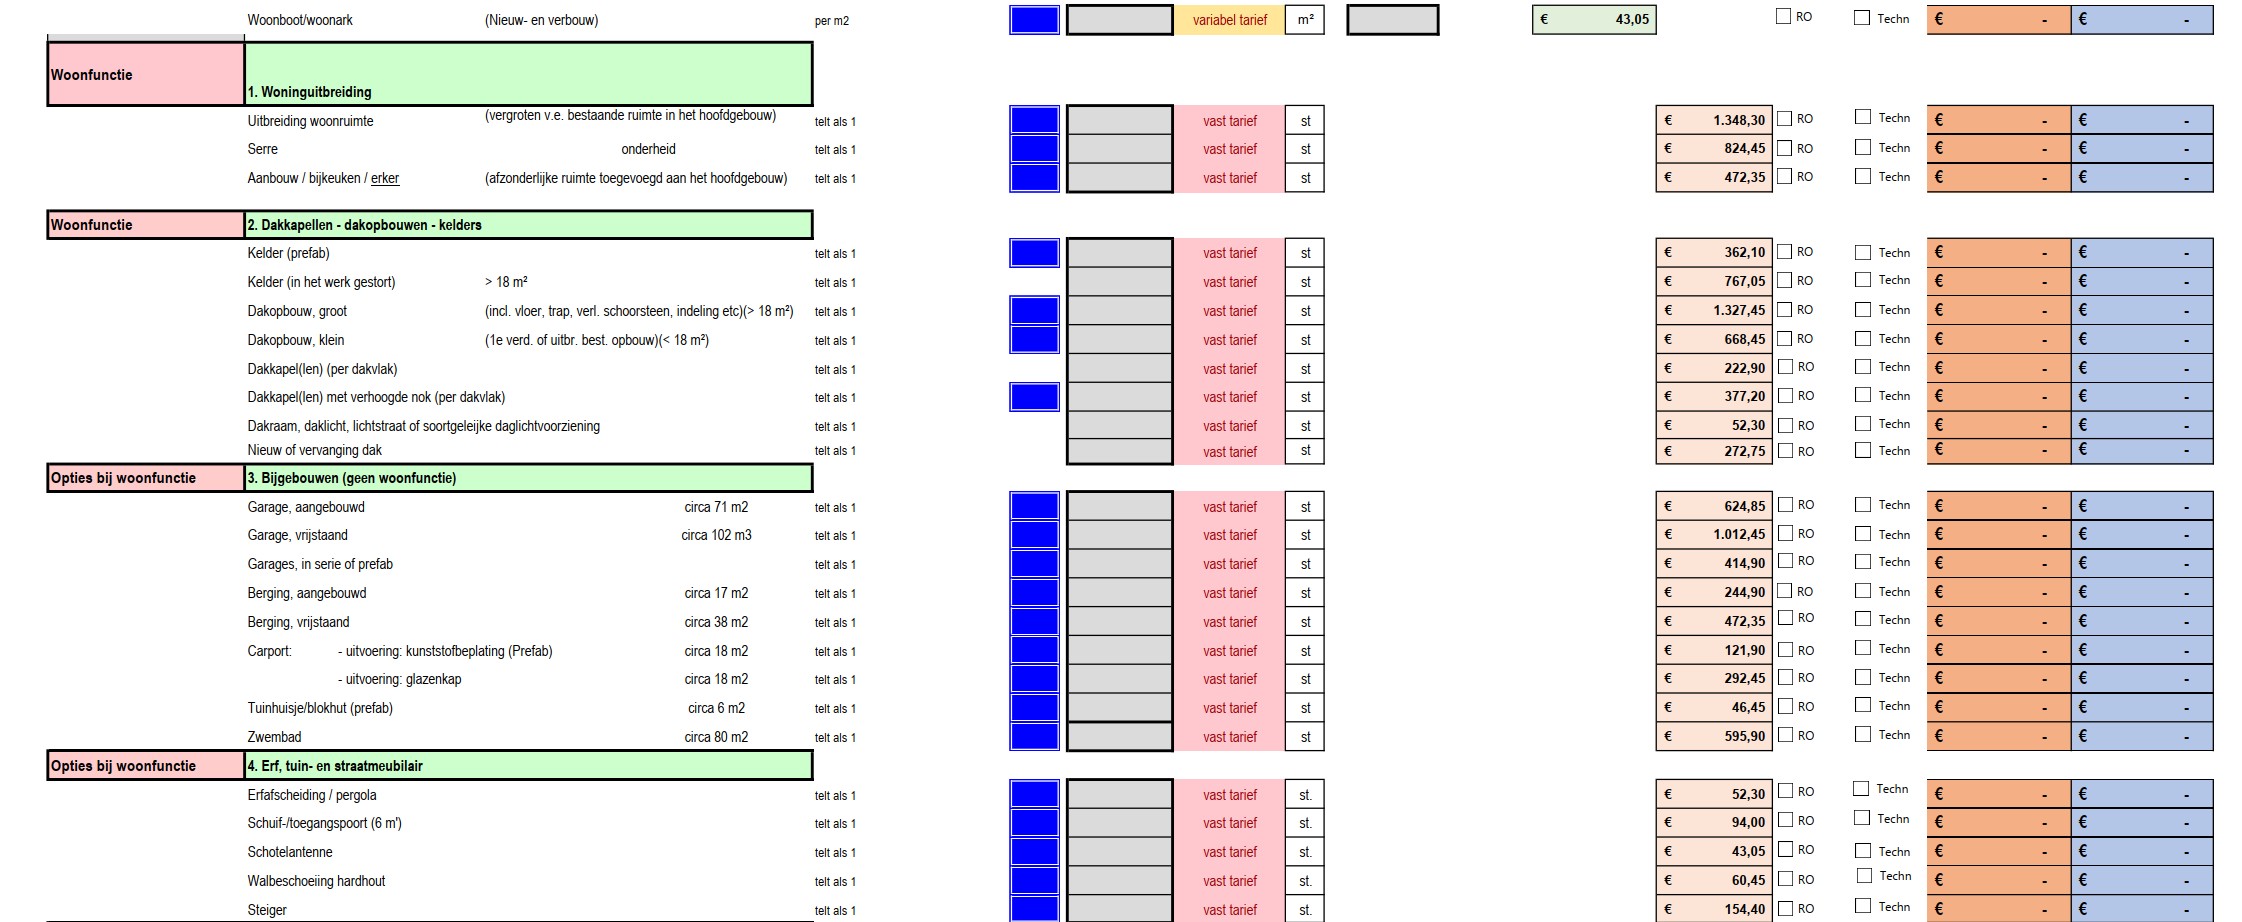Click the blue button for Zwembad
The width and height of the screenshot is (2242, 922).
(1034, 737)
